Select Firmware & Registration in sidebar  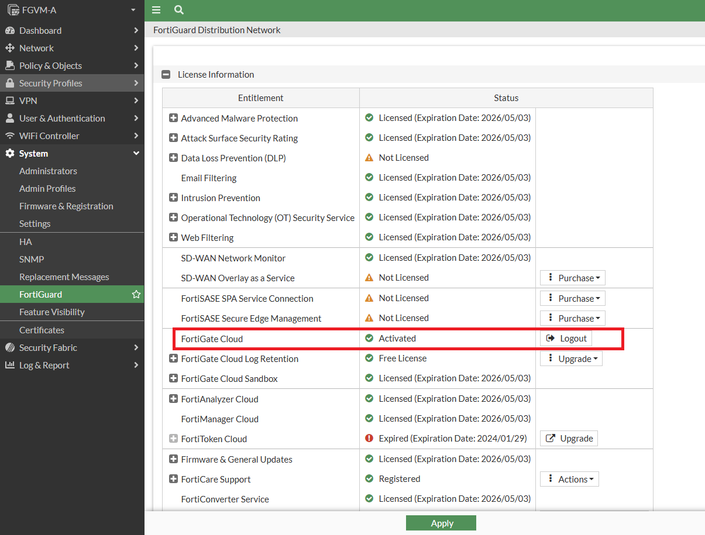coord(66,206)
